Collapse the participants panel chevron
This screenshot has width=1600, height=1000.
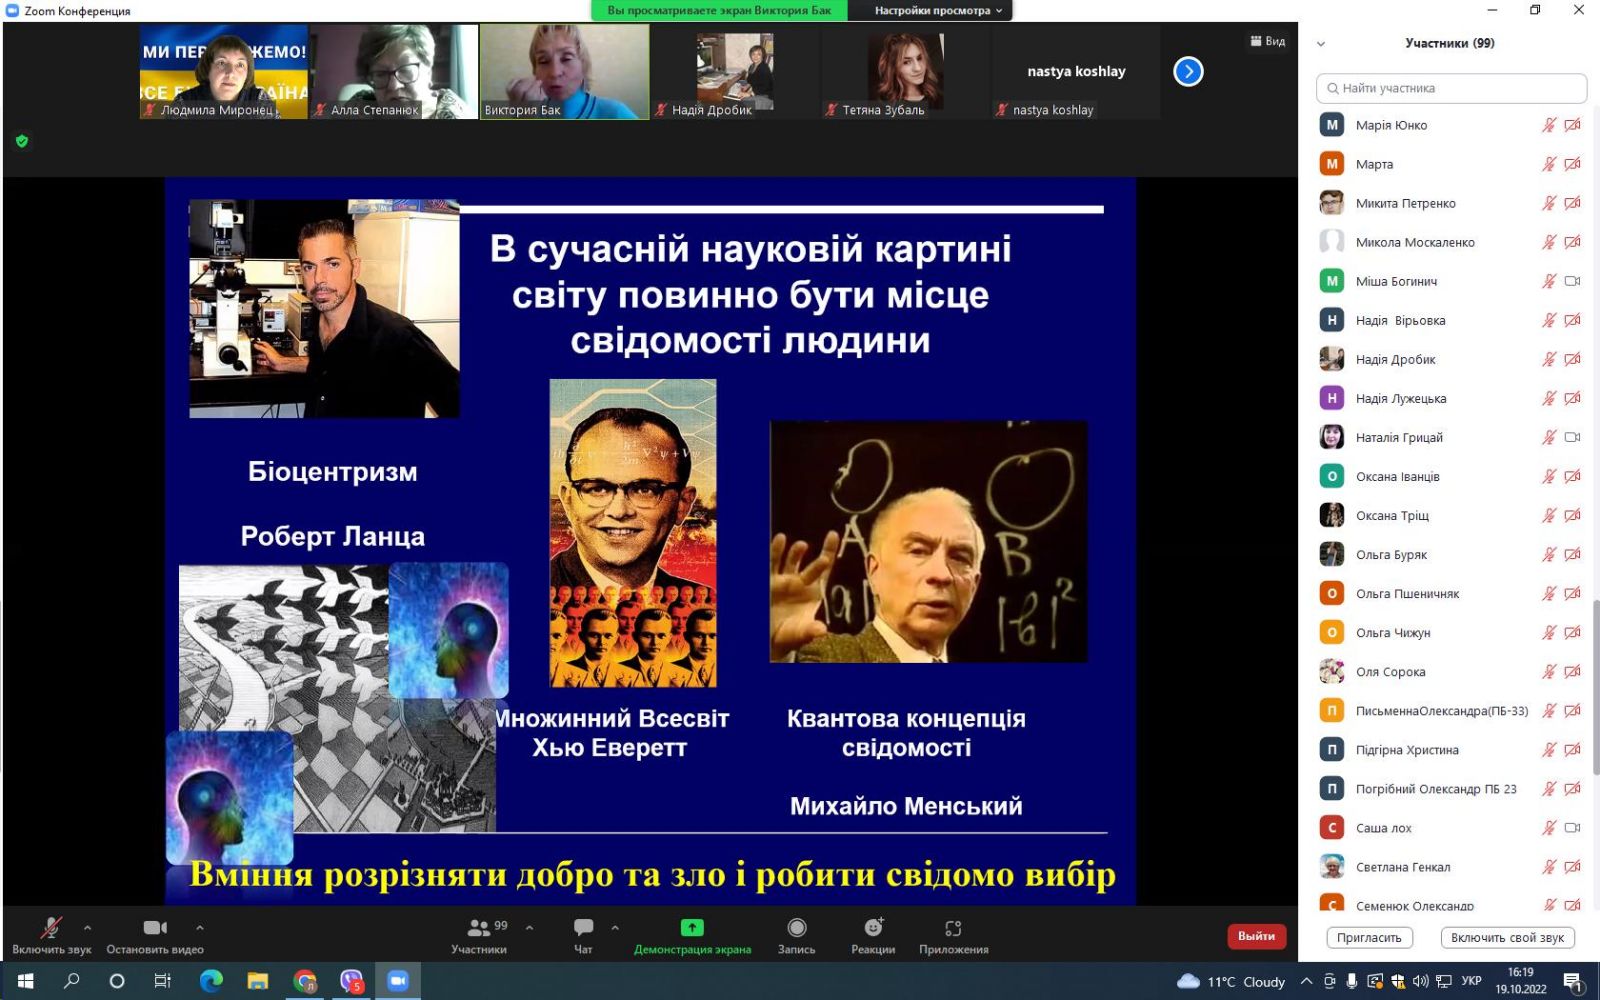[x=1321, y=44]
